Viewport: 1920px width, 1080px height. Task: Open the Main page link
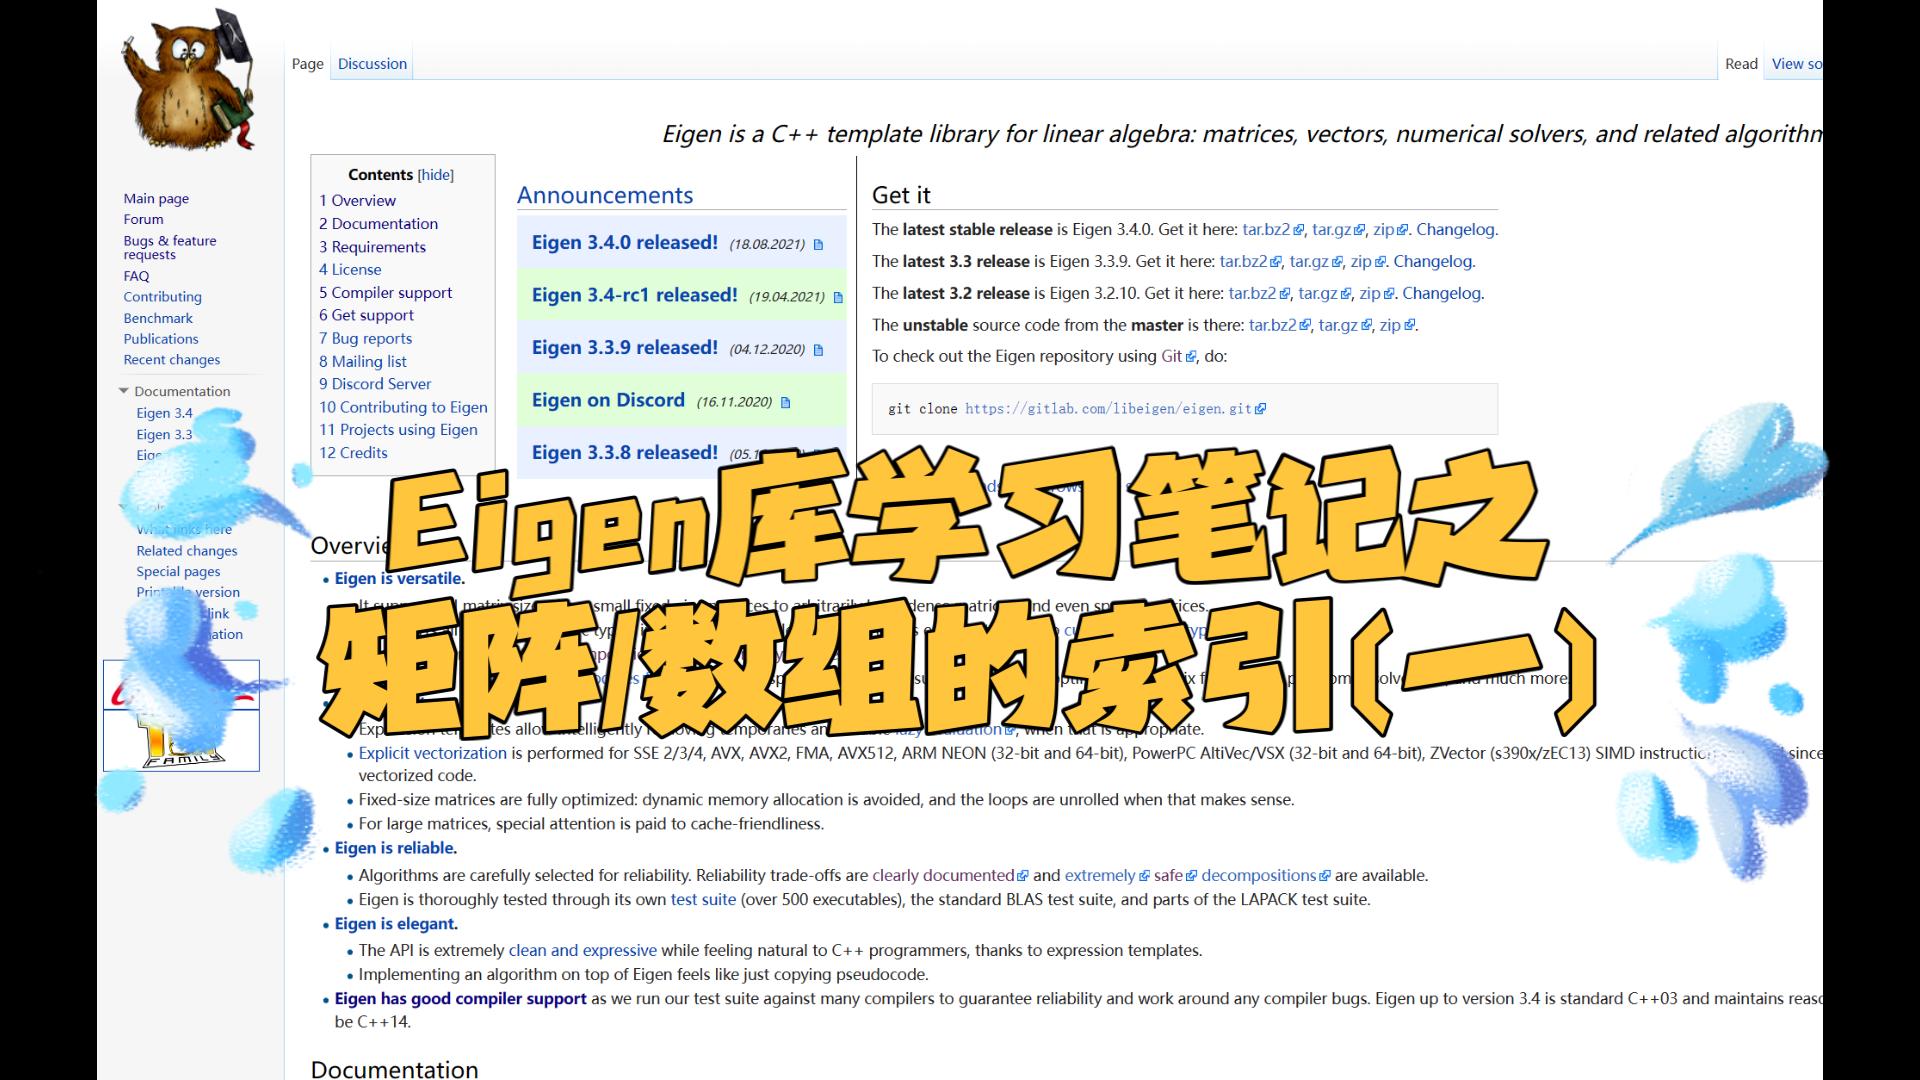tap(156, 198)
